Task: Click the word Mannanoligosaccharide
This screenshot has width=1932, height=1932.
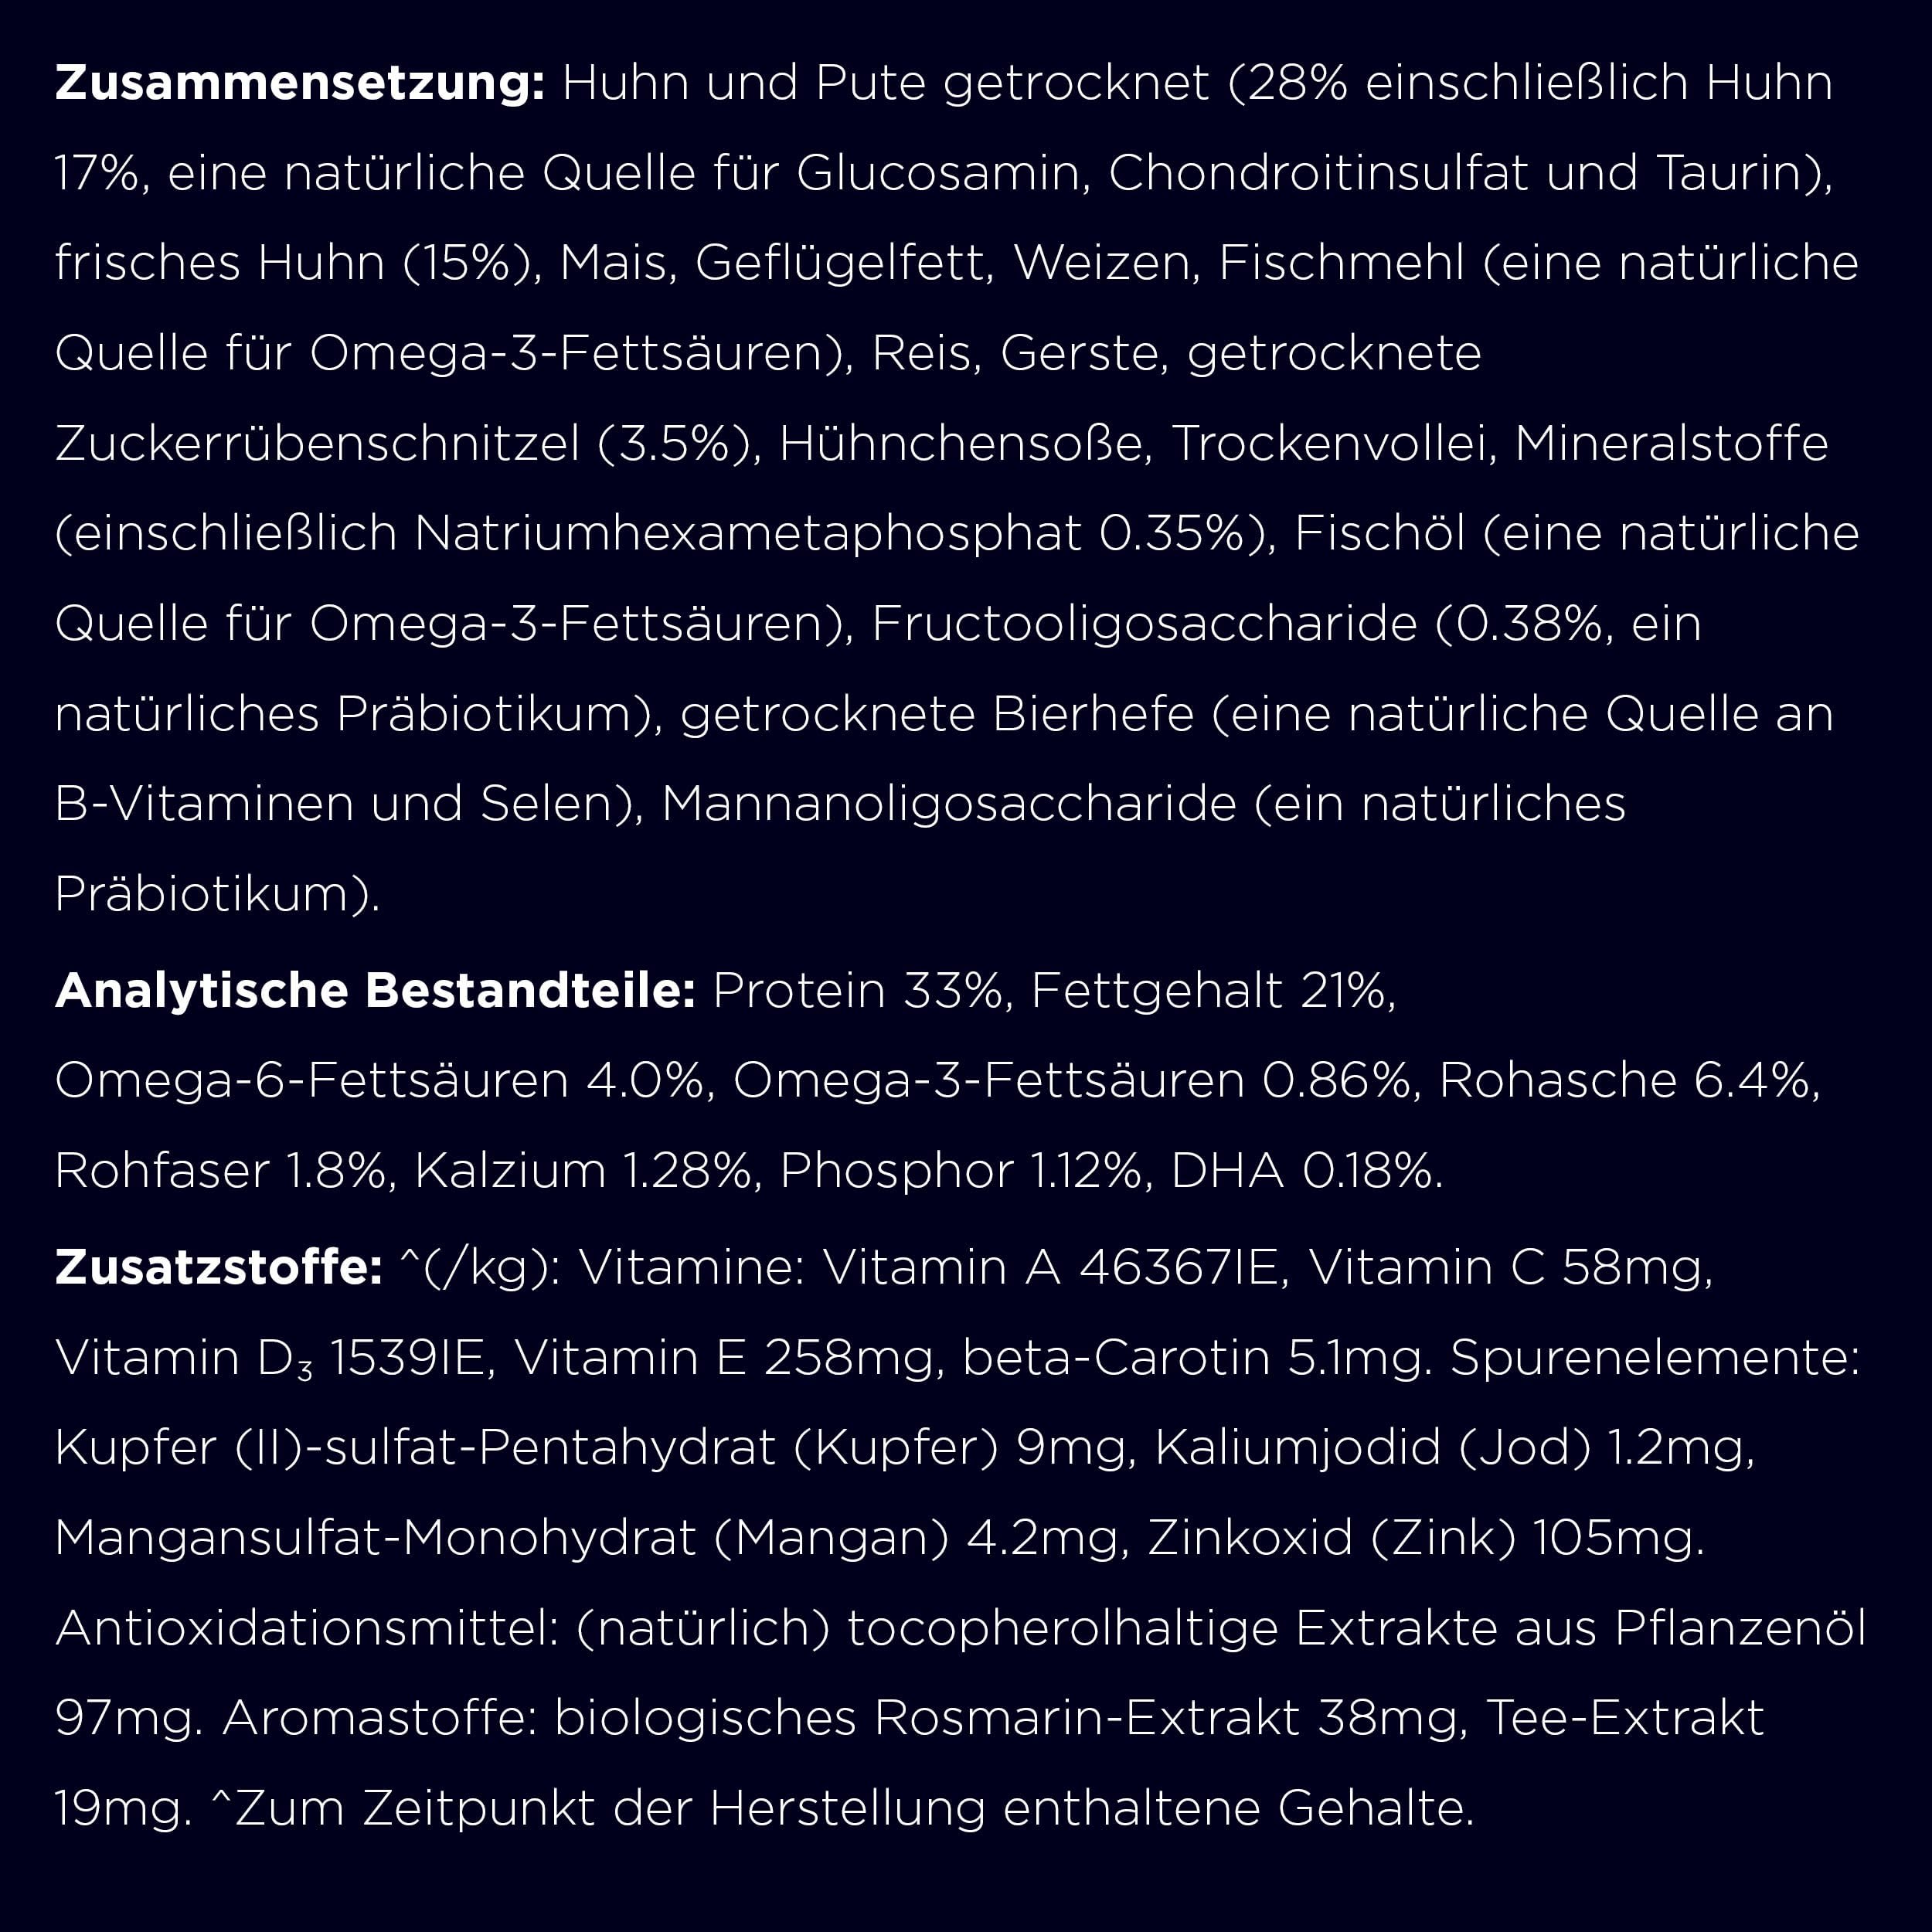Action: click(x=949, y=804)
